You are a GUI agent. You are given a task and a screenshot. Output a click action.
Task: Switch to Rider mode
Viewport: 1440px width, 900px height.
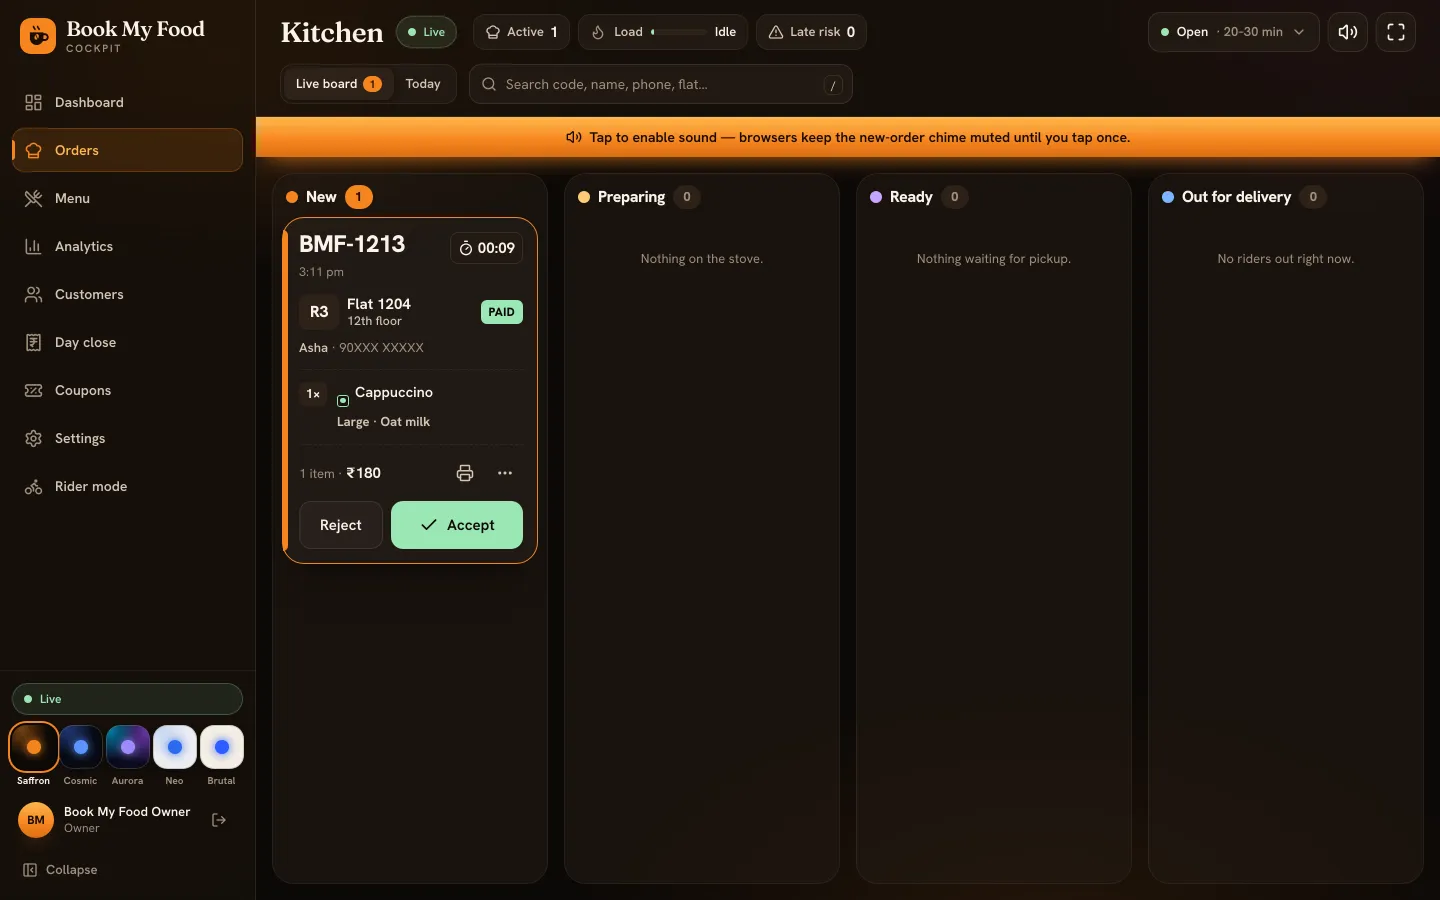tap(127, 486)
